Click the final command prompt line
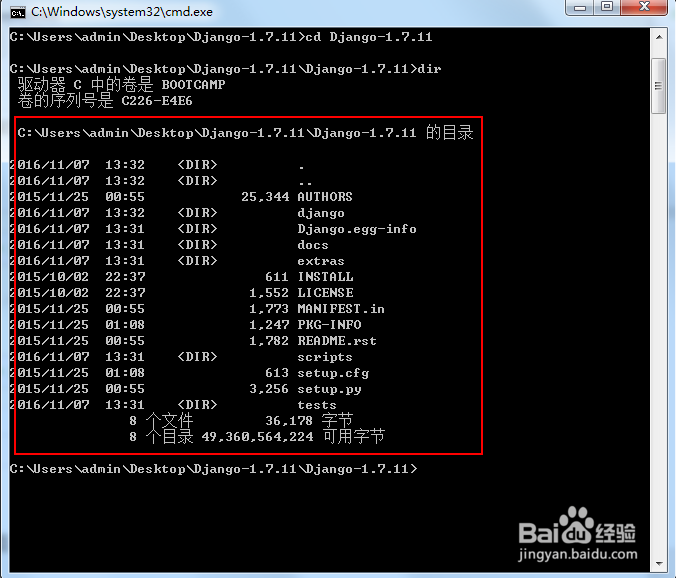This screenshot has width=676, height=578. [x=213, y=469]
